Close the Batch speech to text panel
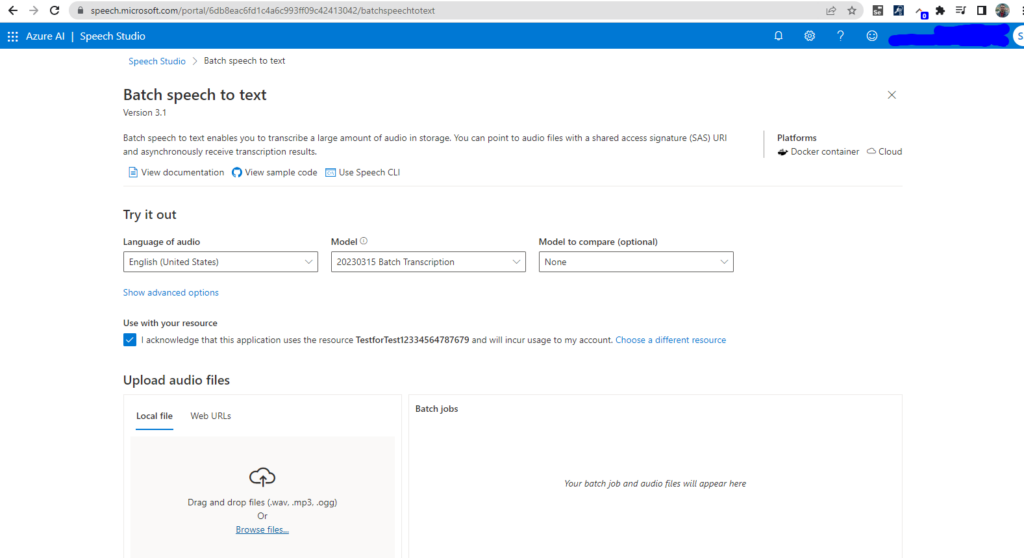Image resolution: width=1024 pixels, height=558 pixels. click(x=891, y=95)
